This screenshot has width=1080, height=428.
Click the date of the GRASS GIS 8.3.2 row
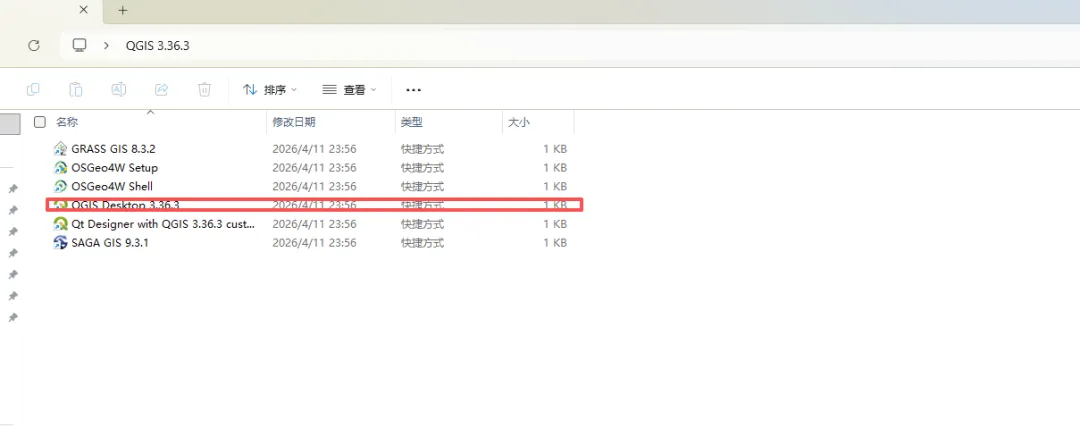click(314, 148)
